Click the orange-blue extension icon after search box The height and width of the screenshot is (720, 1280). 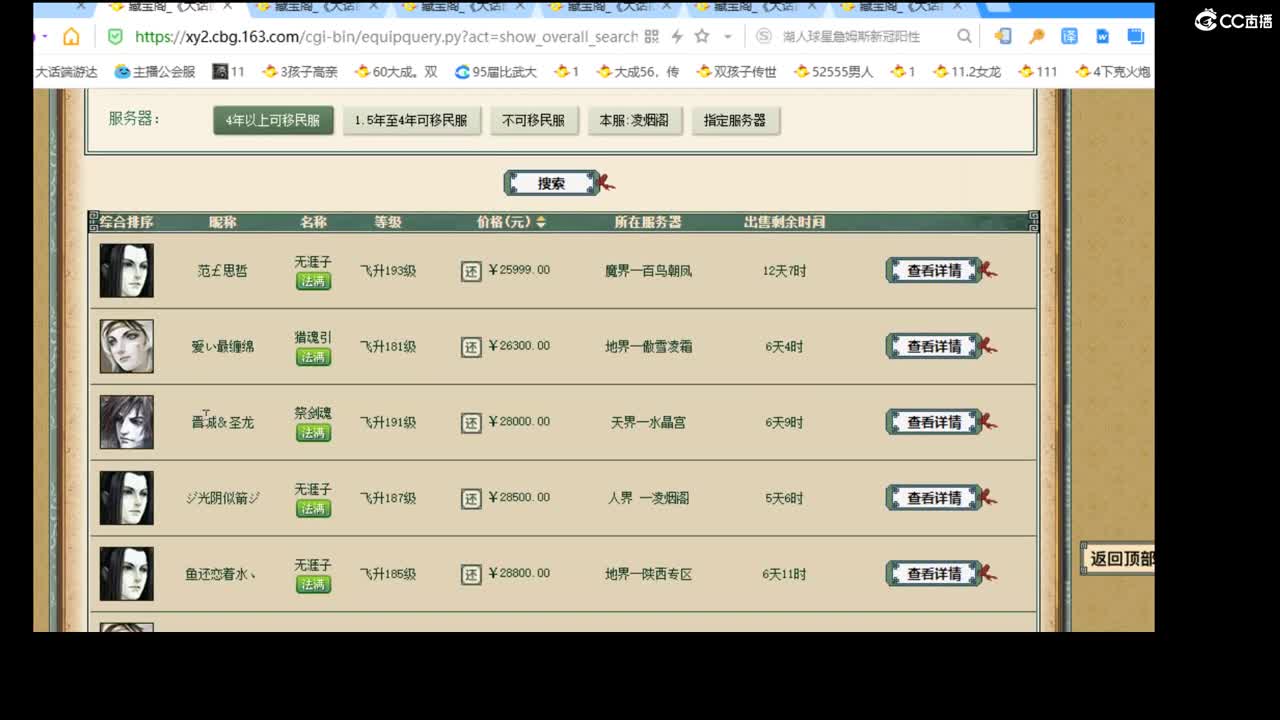[1003, 37]
